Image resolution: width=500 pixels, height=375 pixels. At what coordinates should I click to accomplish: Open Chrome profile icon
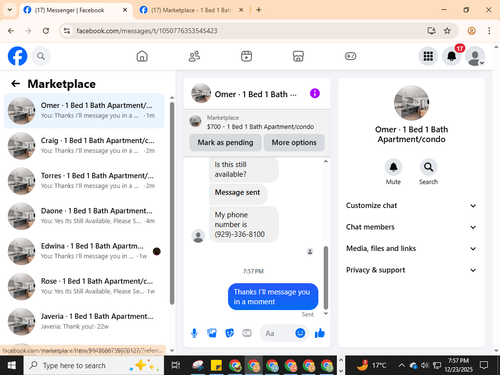[471, 31]
